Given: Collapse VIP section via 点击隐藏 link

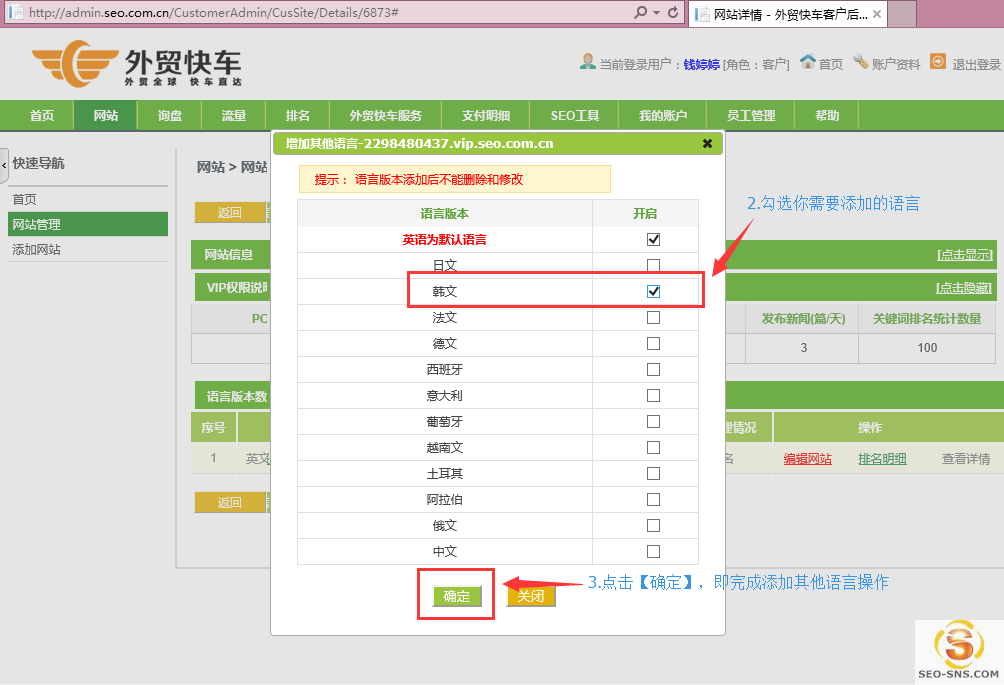Looking at the screenshot, I should tap(963, 288).
